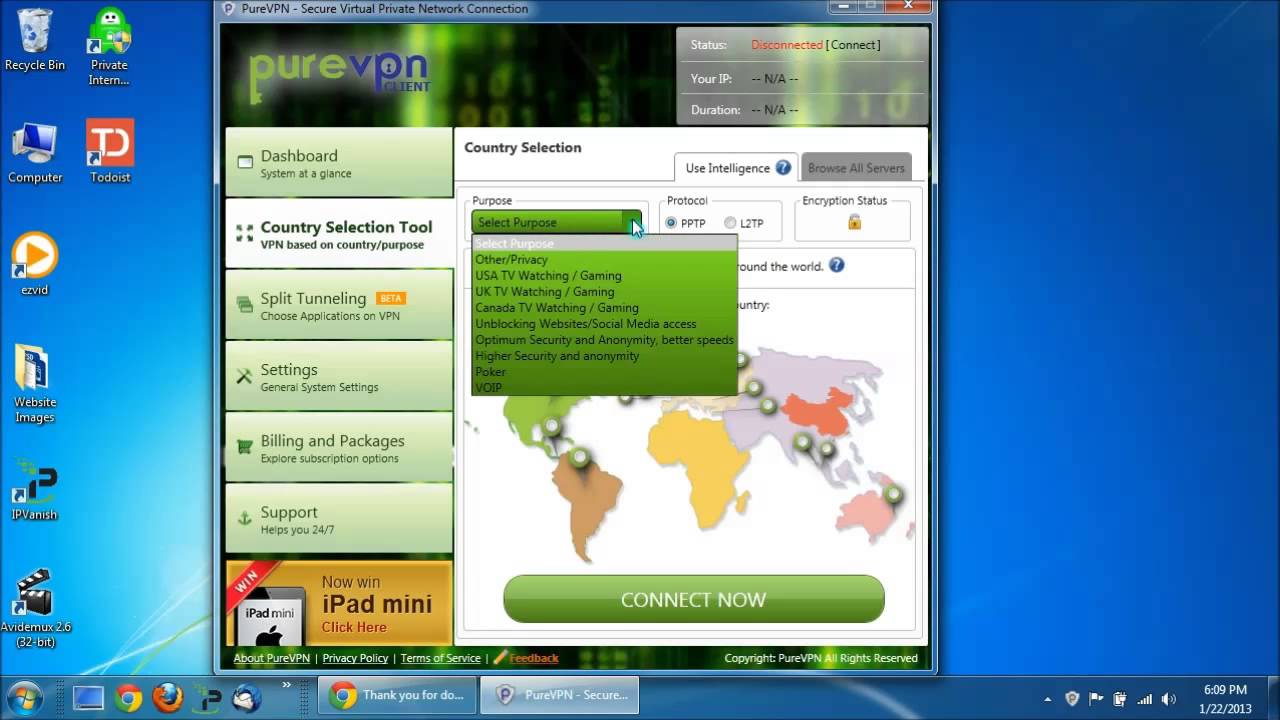Open the Website Images folder
The width and height of the screenshot is (1280, 720).
(x=35, y=385)
